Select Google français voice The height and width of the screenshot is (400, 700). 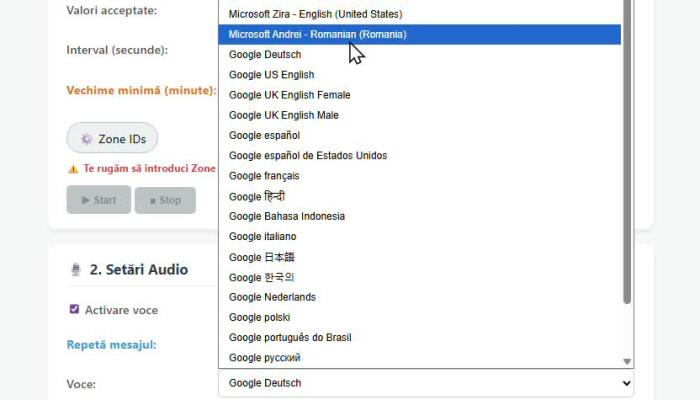click(420, 176)
